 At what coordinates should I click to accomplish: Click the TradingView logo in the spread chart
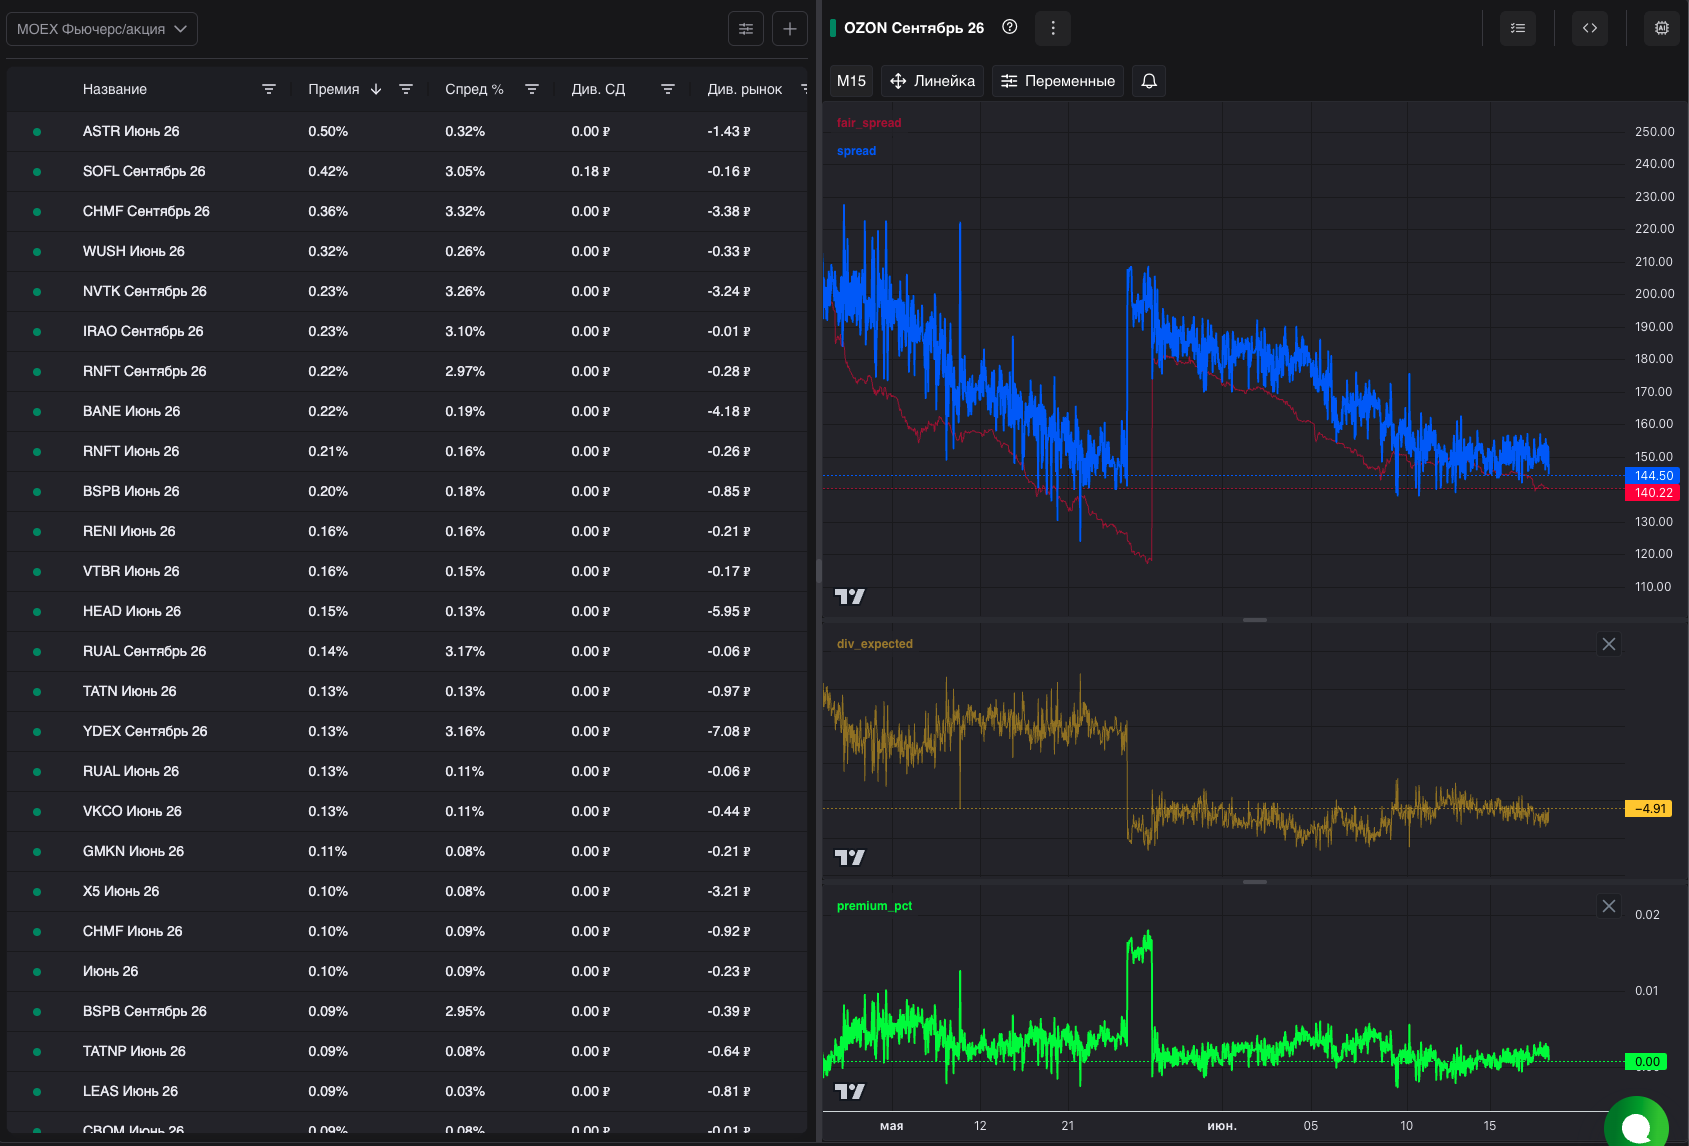point(850,597)
